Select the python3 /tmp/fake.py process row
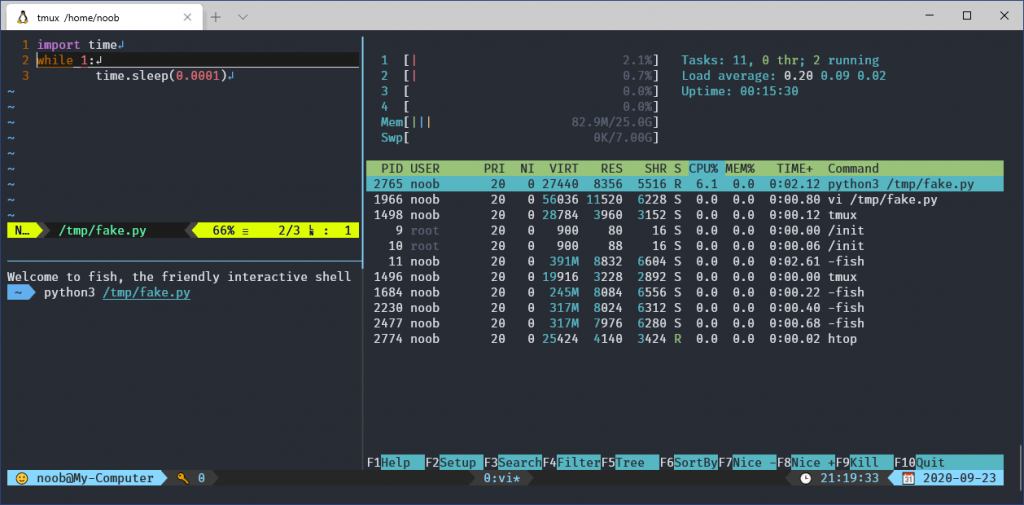The image size is (1024, 505). pos(684,184)
